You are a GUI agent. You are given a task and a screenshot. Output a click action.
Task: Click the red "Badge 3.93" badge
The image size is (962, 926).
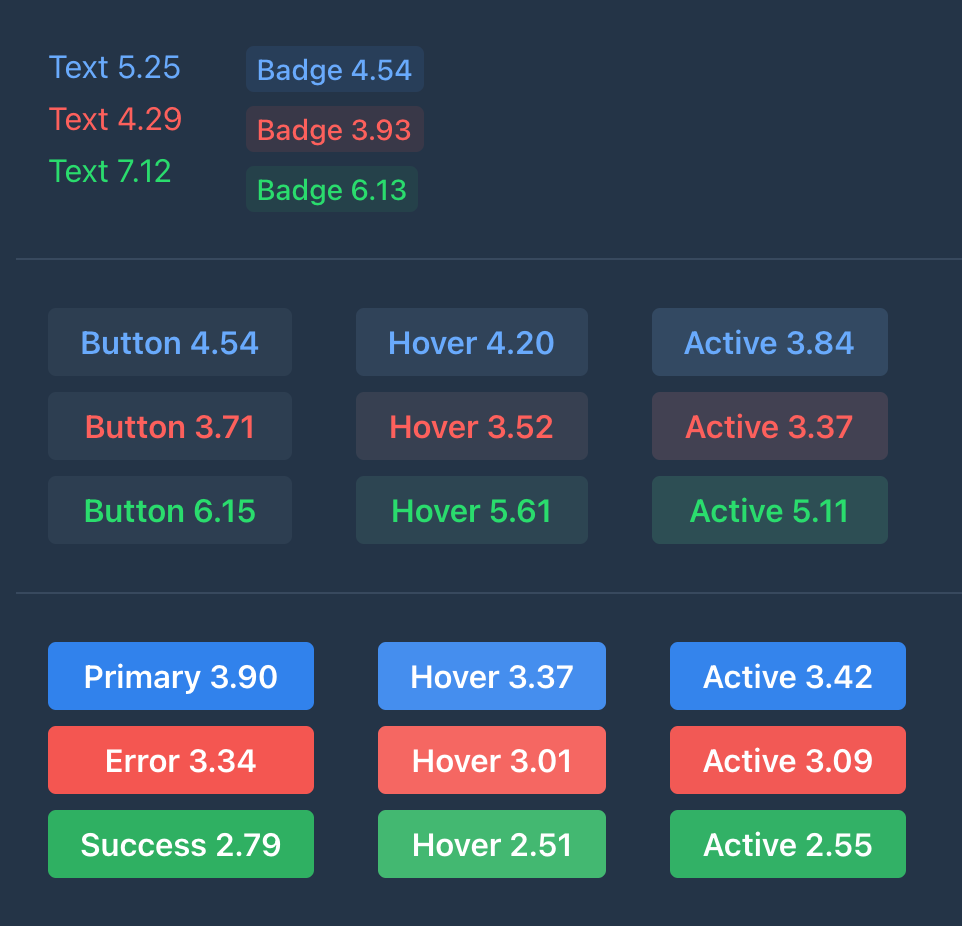[334, 129]
